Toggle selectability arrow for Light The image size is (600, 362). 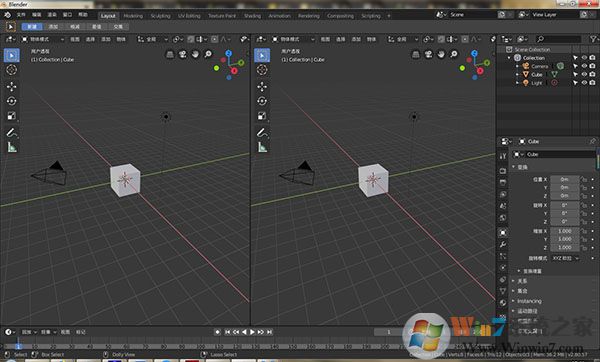point(575,83)
